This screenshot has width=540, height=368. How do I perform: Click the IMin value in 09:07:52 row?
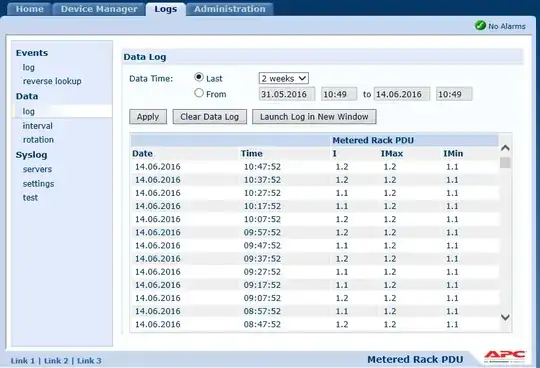452,298
